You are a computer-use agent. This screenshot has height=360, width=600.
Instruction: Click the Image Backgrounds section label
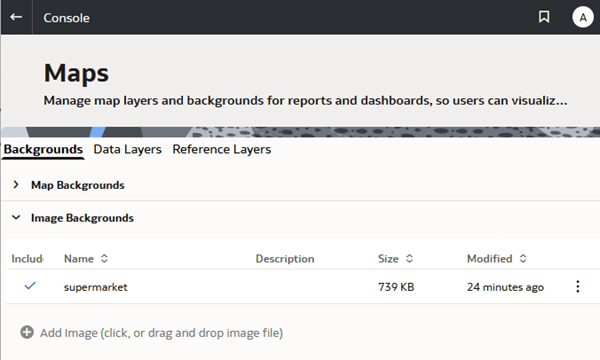[x=82, y=218]
